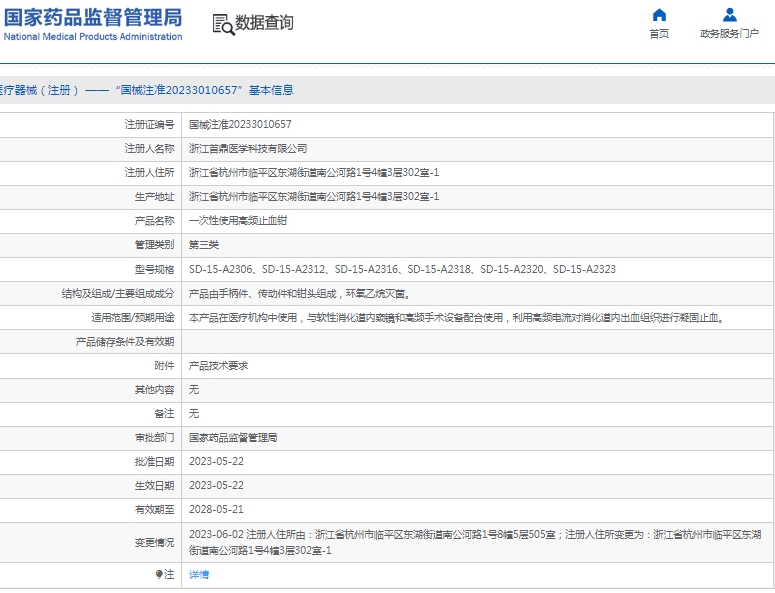Click the 备注 label

(x=164, y=414)
